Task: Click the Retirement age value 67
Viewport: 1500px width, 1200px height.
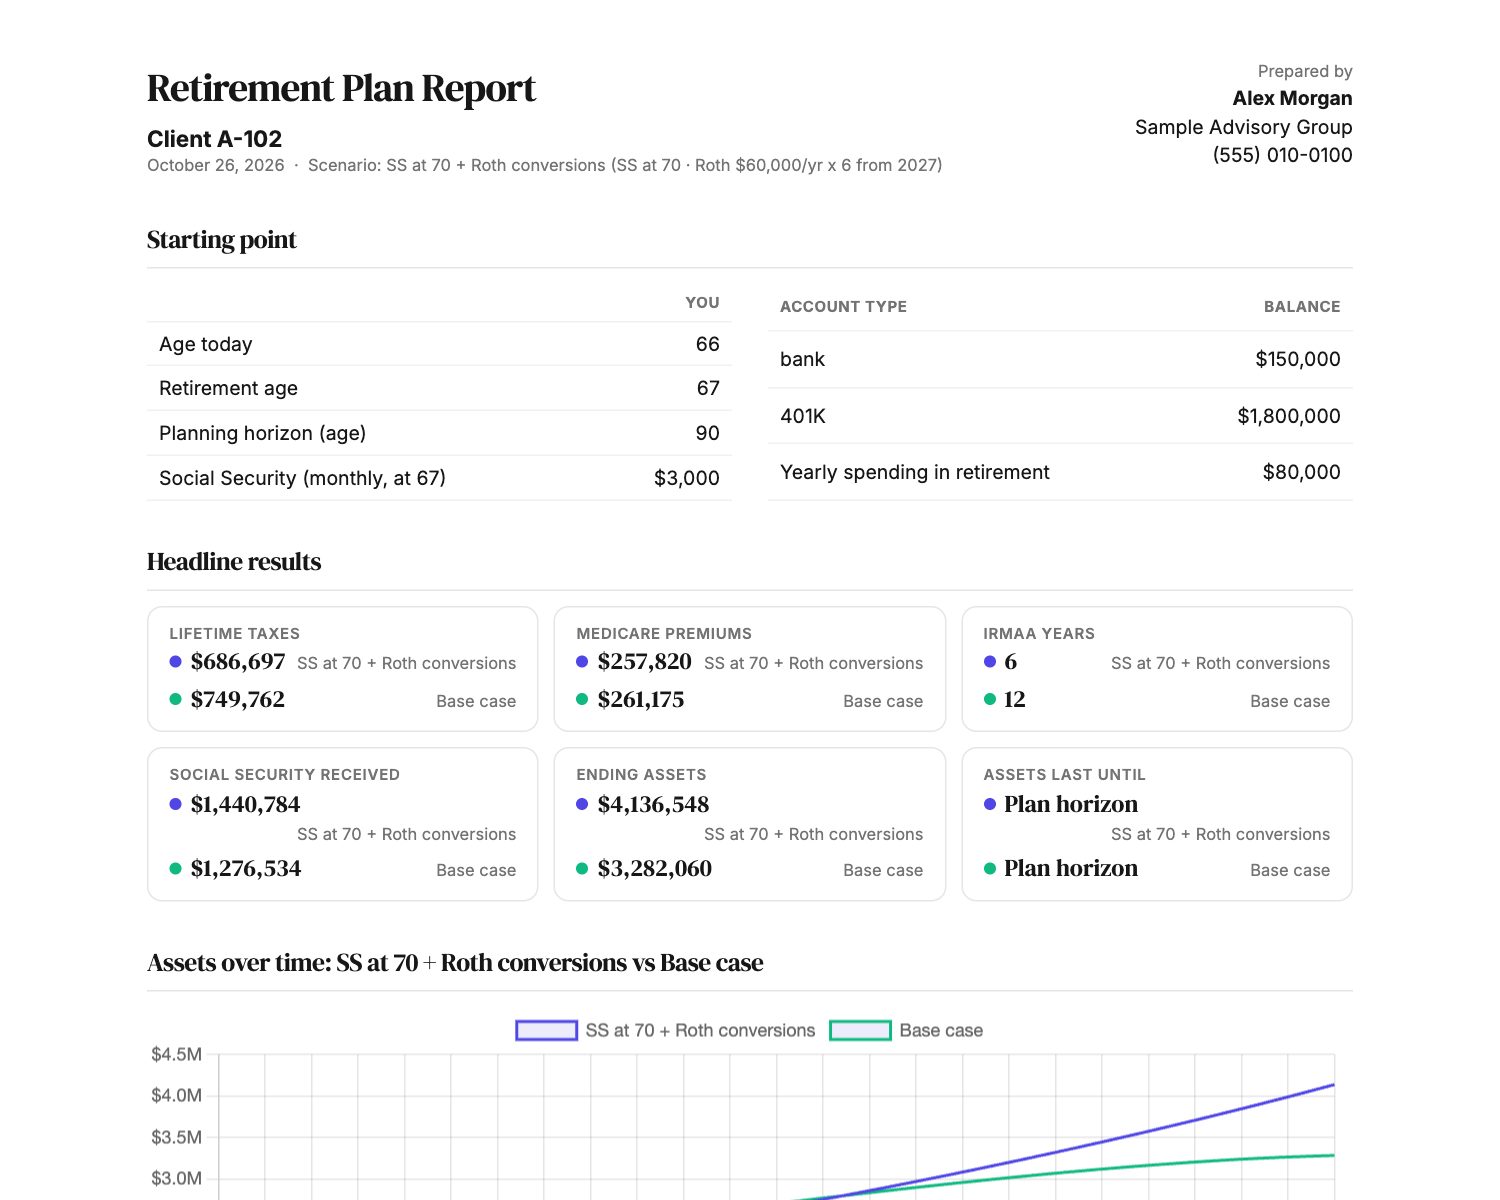Action: 708,388
